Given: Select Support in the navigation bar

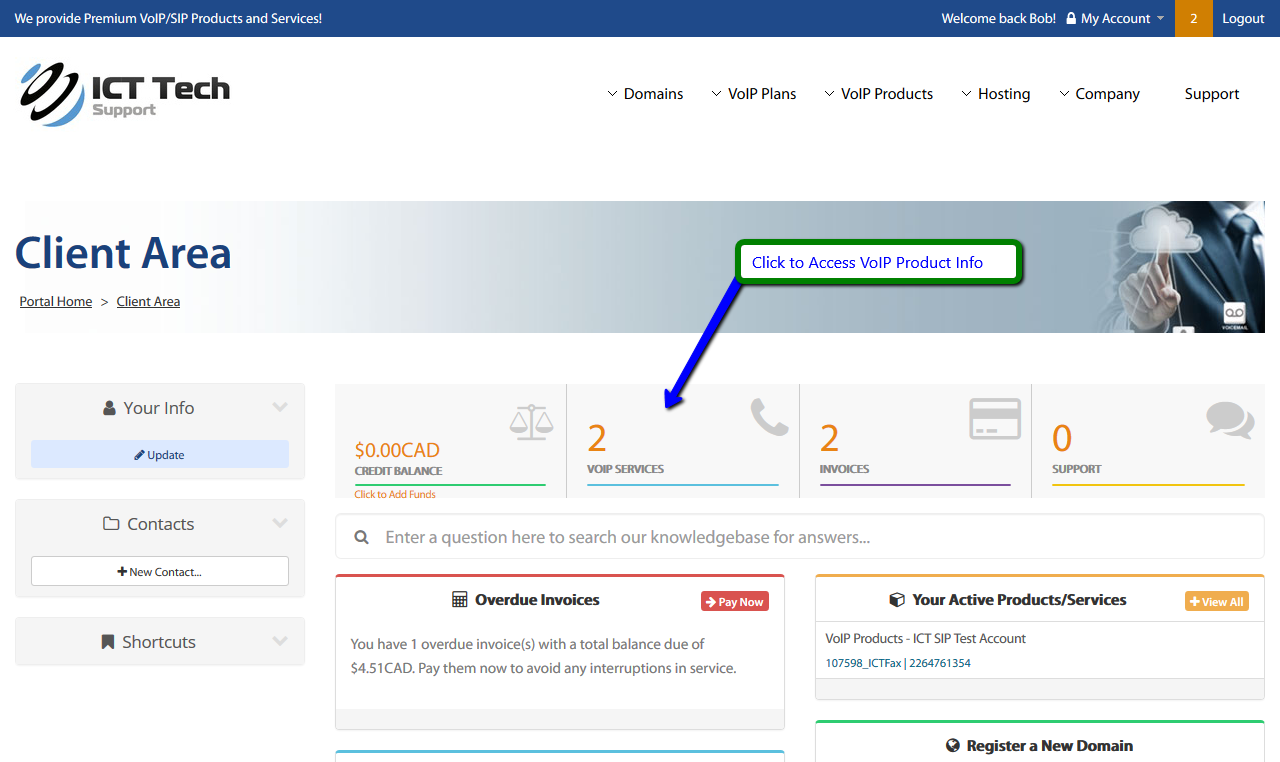Looking at the screenshot, I should 1211,94.
